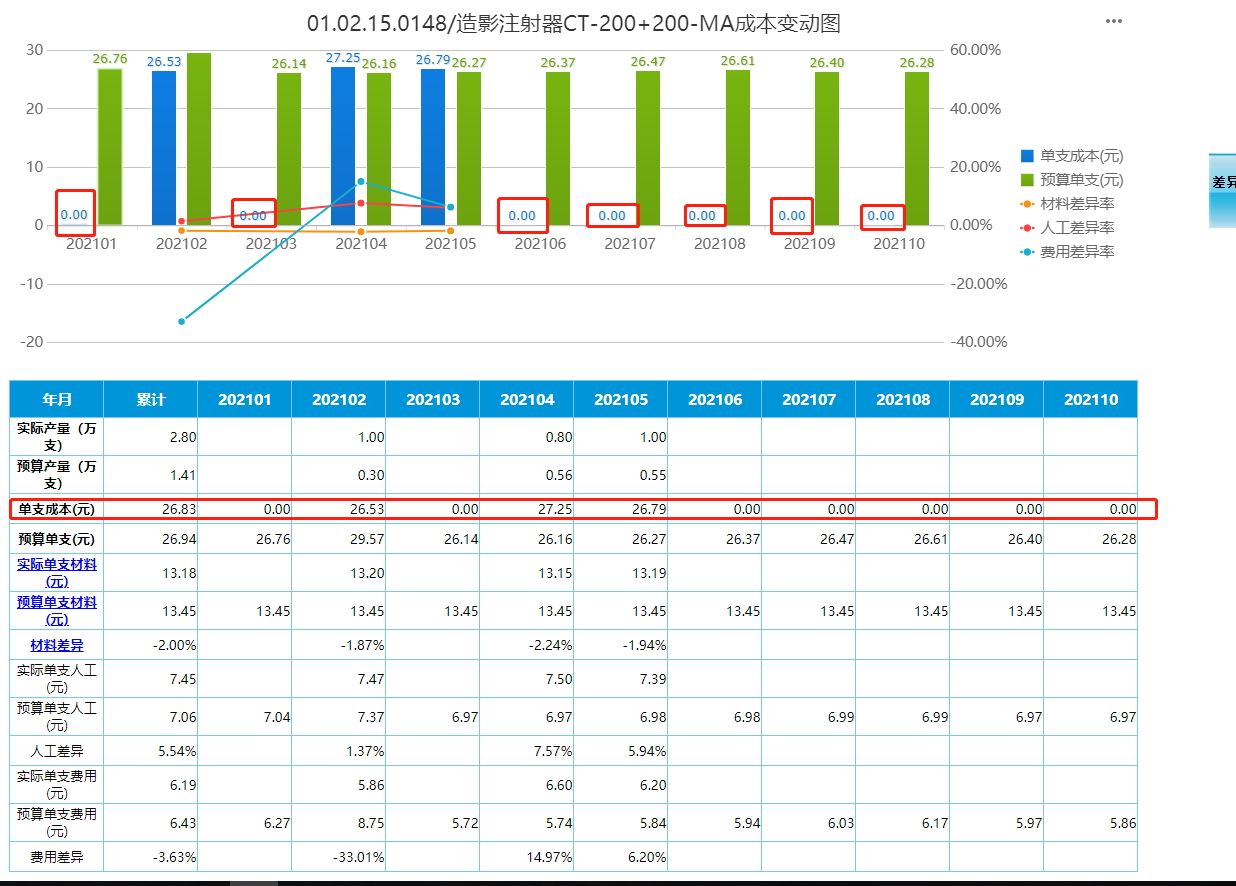This screenshot has height=886, width=1236.
Task: Toggle the 费用差异率 legend entry
Action: [x=1067, y=252]
